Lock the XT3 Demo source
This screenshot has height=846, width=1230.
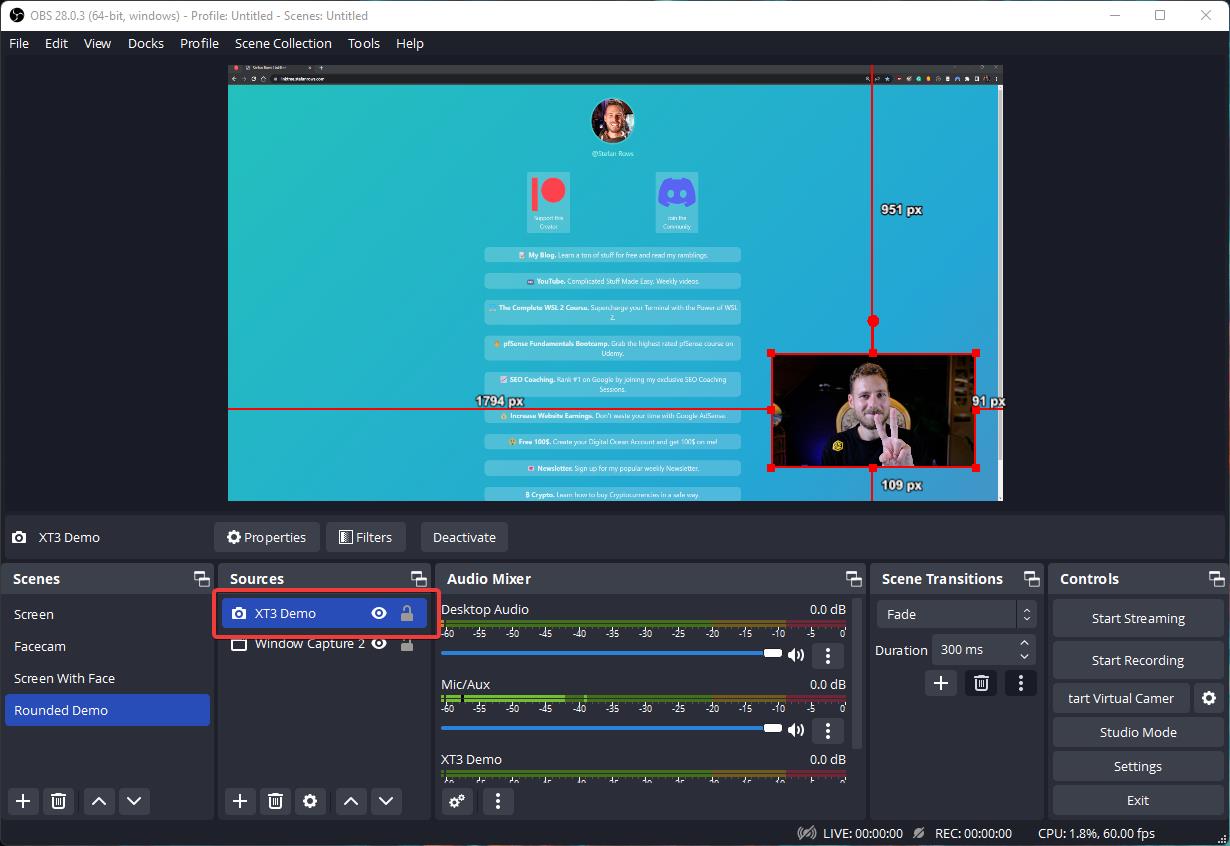click(407, 614)
